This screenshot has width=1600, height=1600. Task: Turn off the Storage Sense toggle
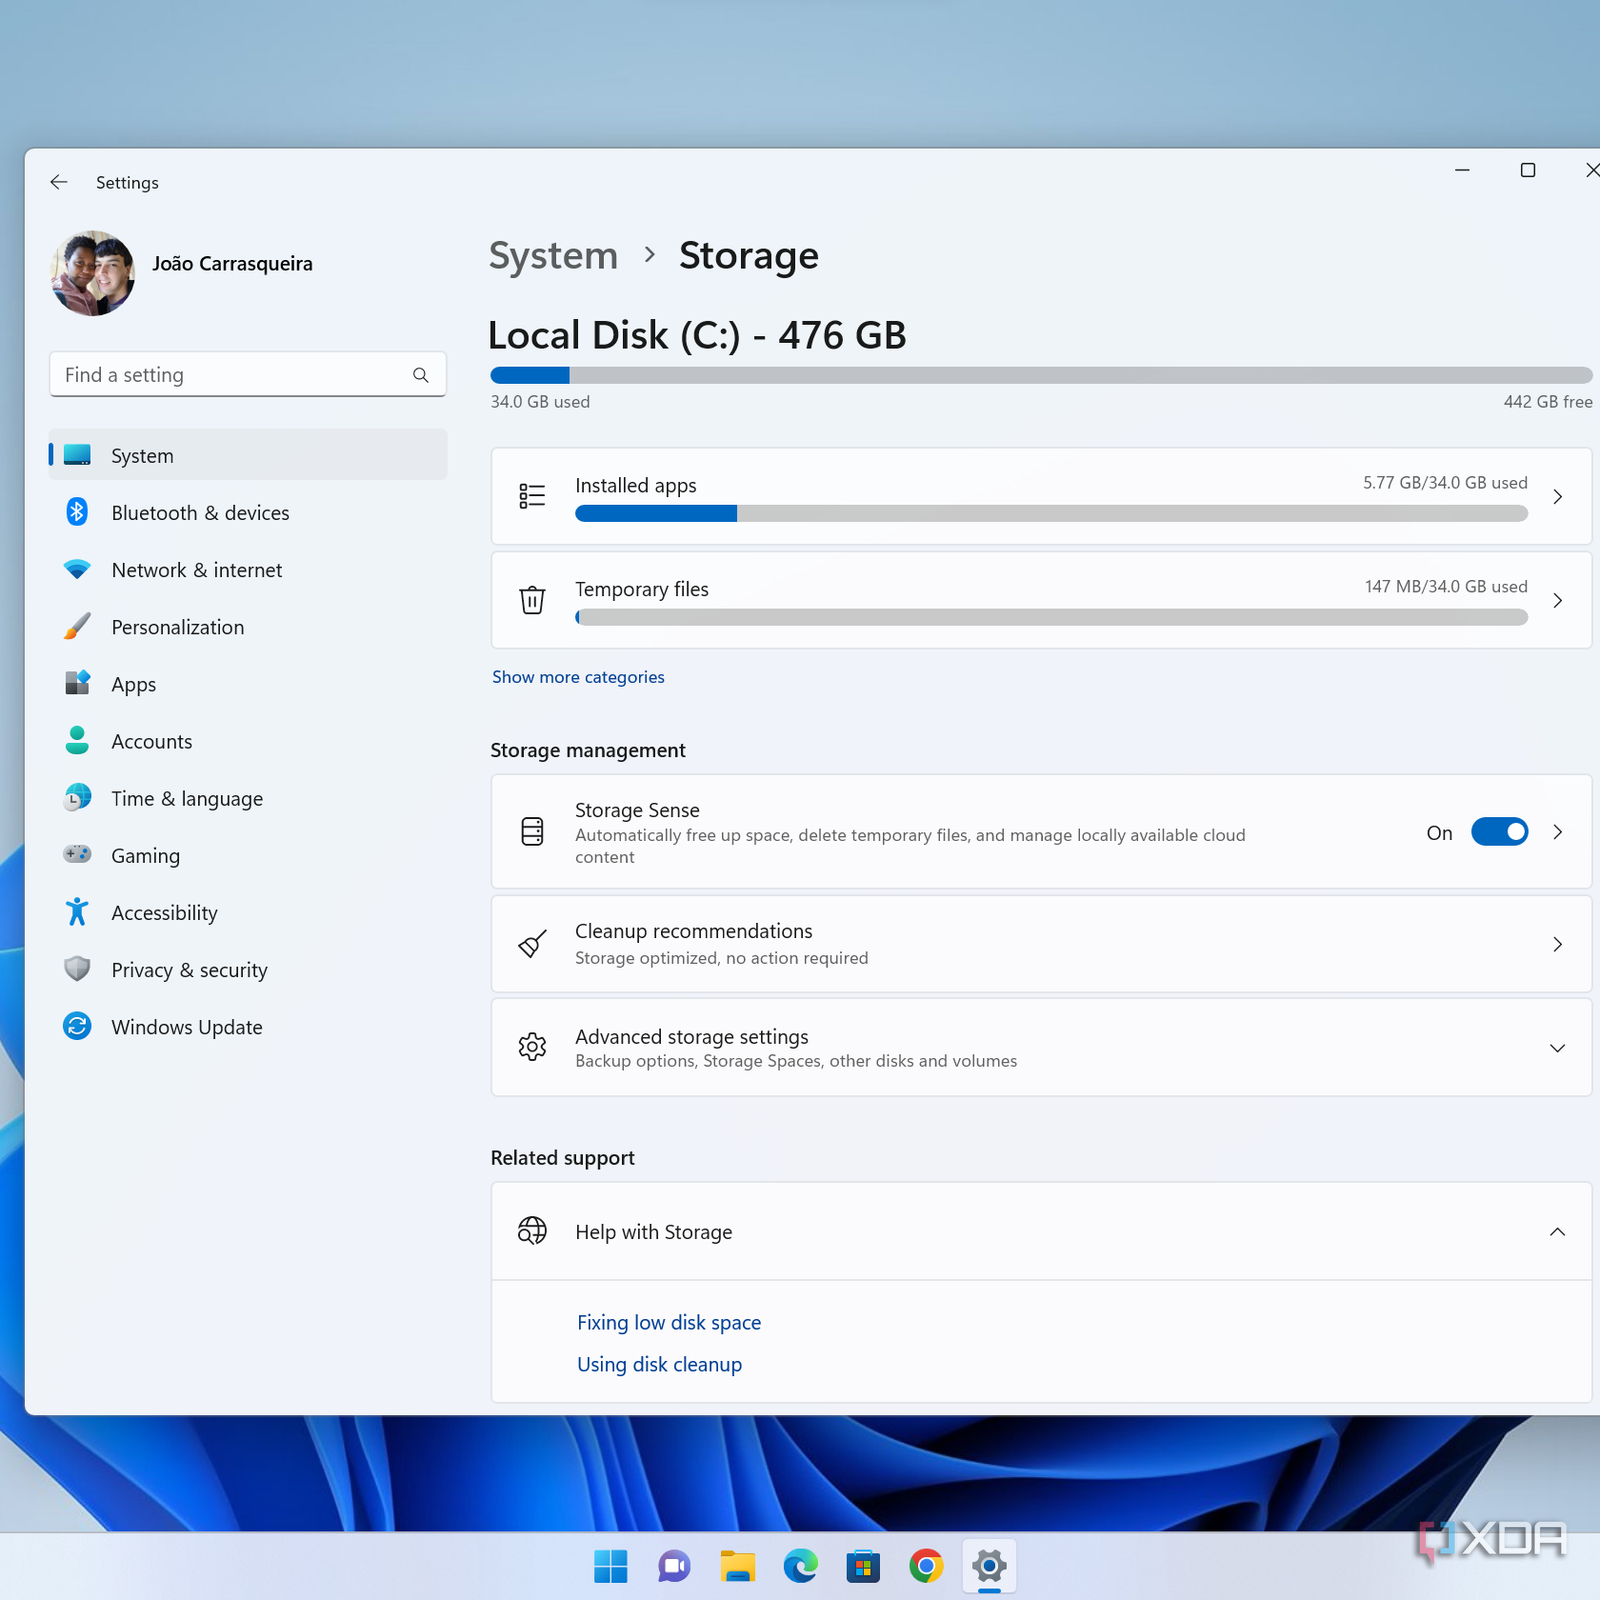(1499, 832)
